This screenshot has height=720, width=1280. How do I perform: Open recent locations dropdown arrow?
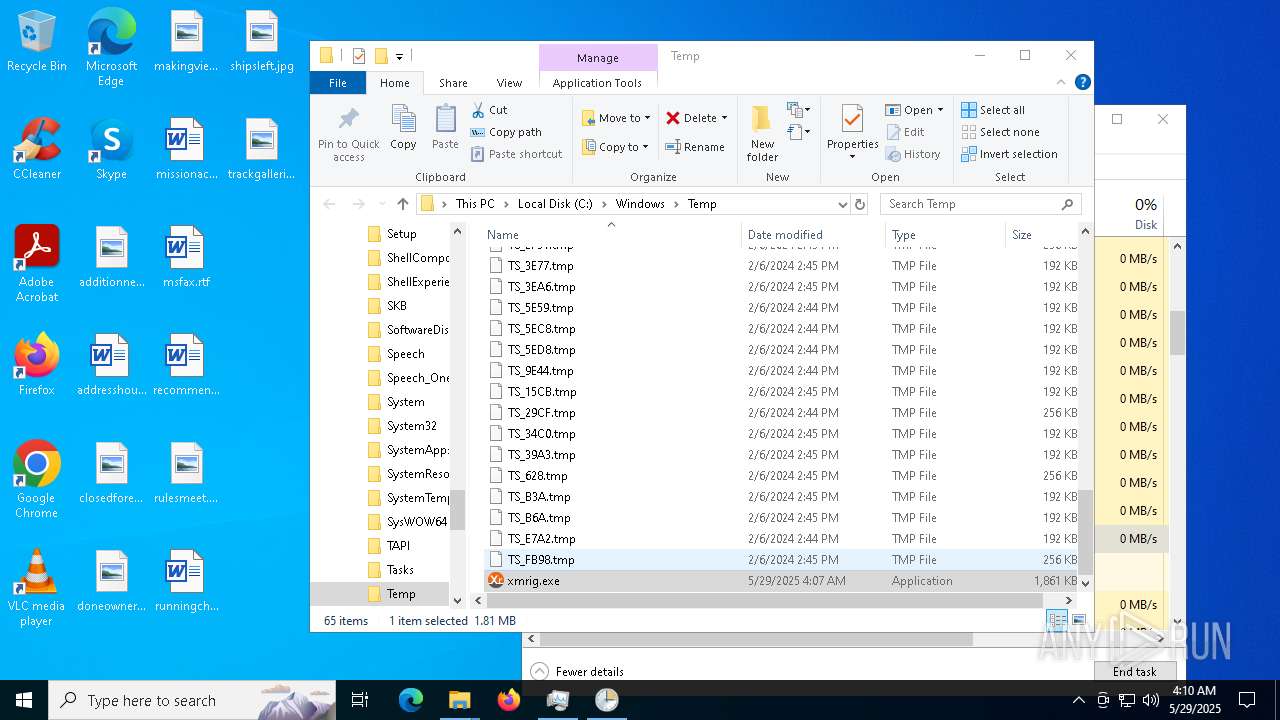381,204
